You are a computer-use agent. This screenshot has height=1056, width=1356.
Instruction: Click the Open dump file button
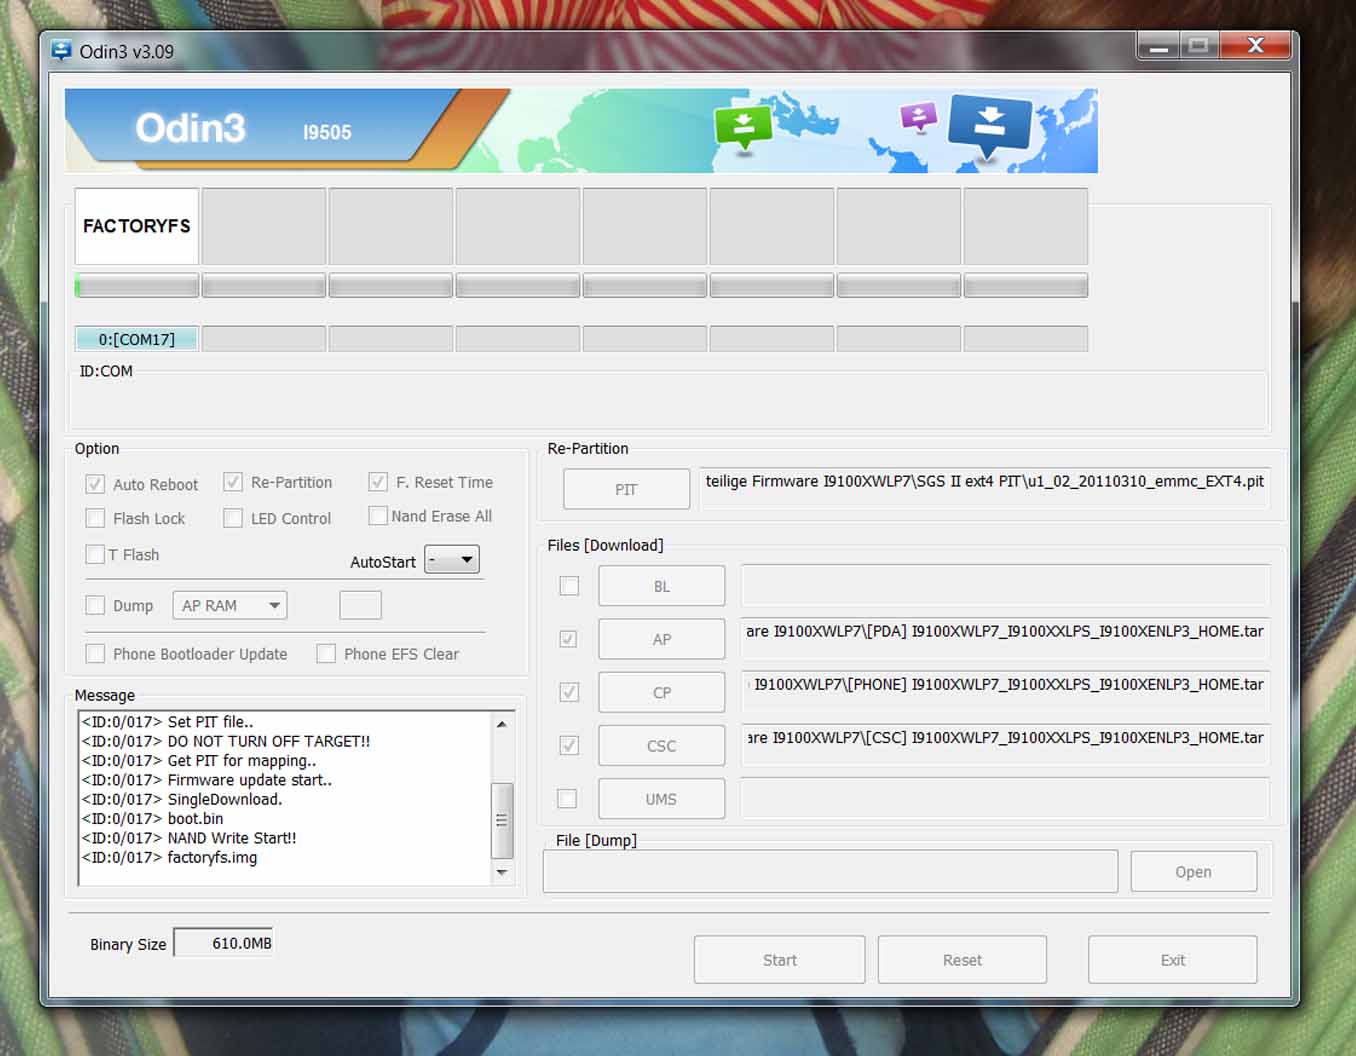1194,871
